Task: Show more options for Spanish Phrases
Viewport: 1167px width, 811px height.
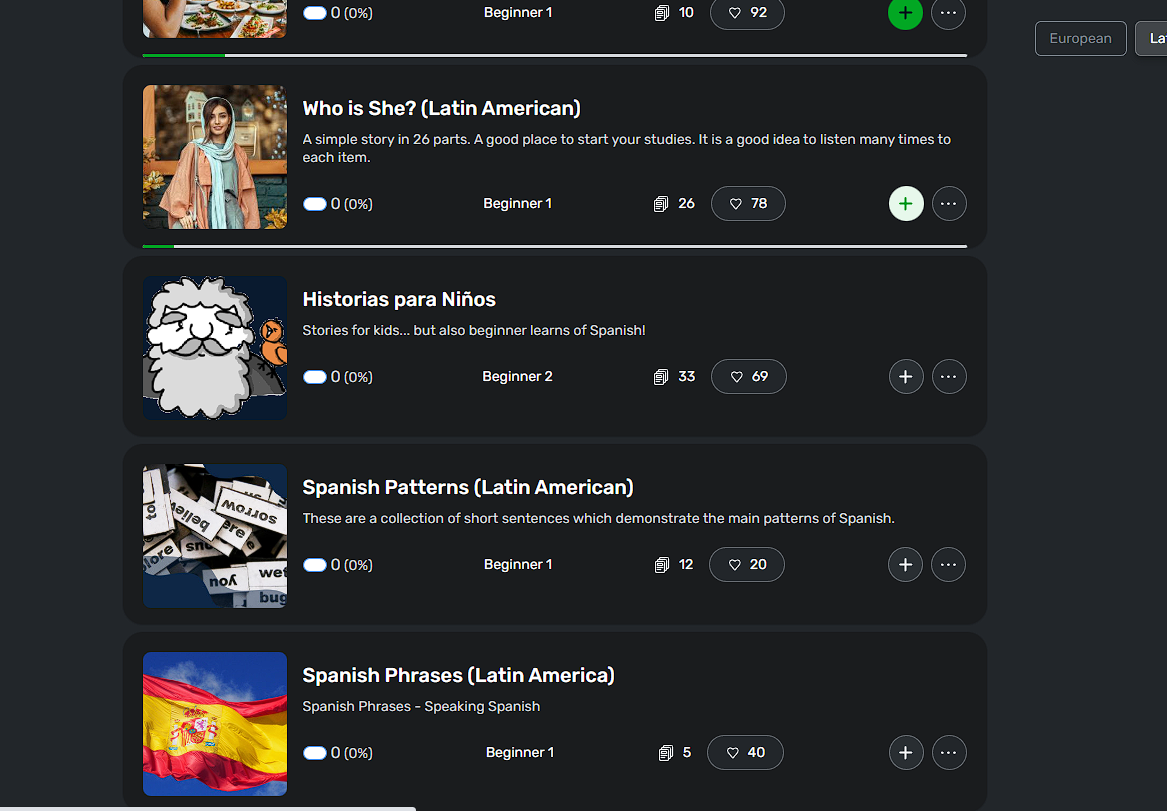Action: click(949, 753)
